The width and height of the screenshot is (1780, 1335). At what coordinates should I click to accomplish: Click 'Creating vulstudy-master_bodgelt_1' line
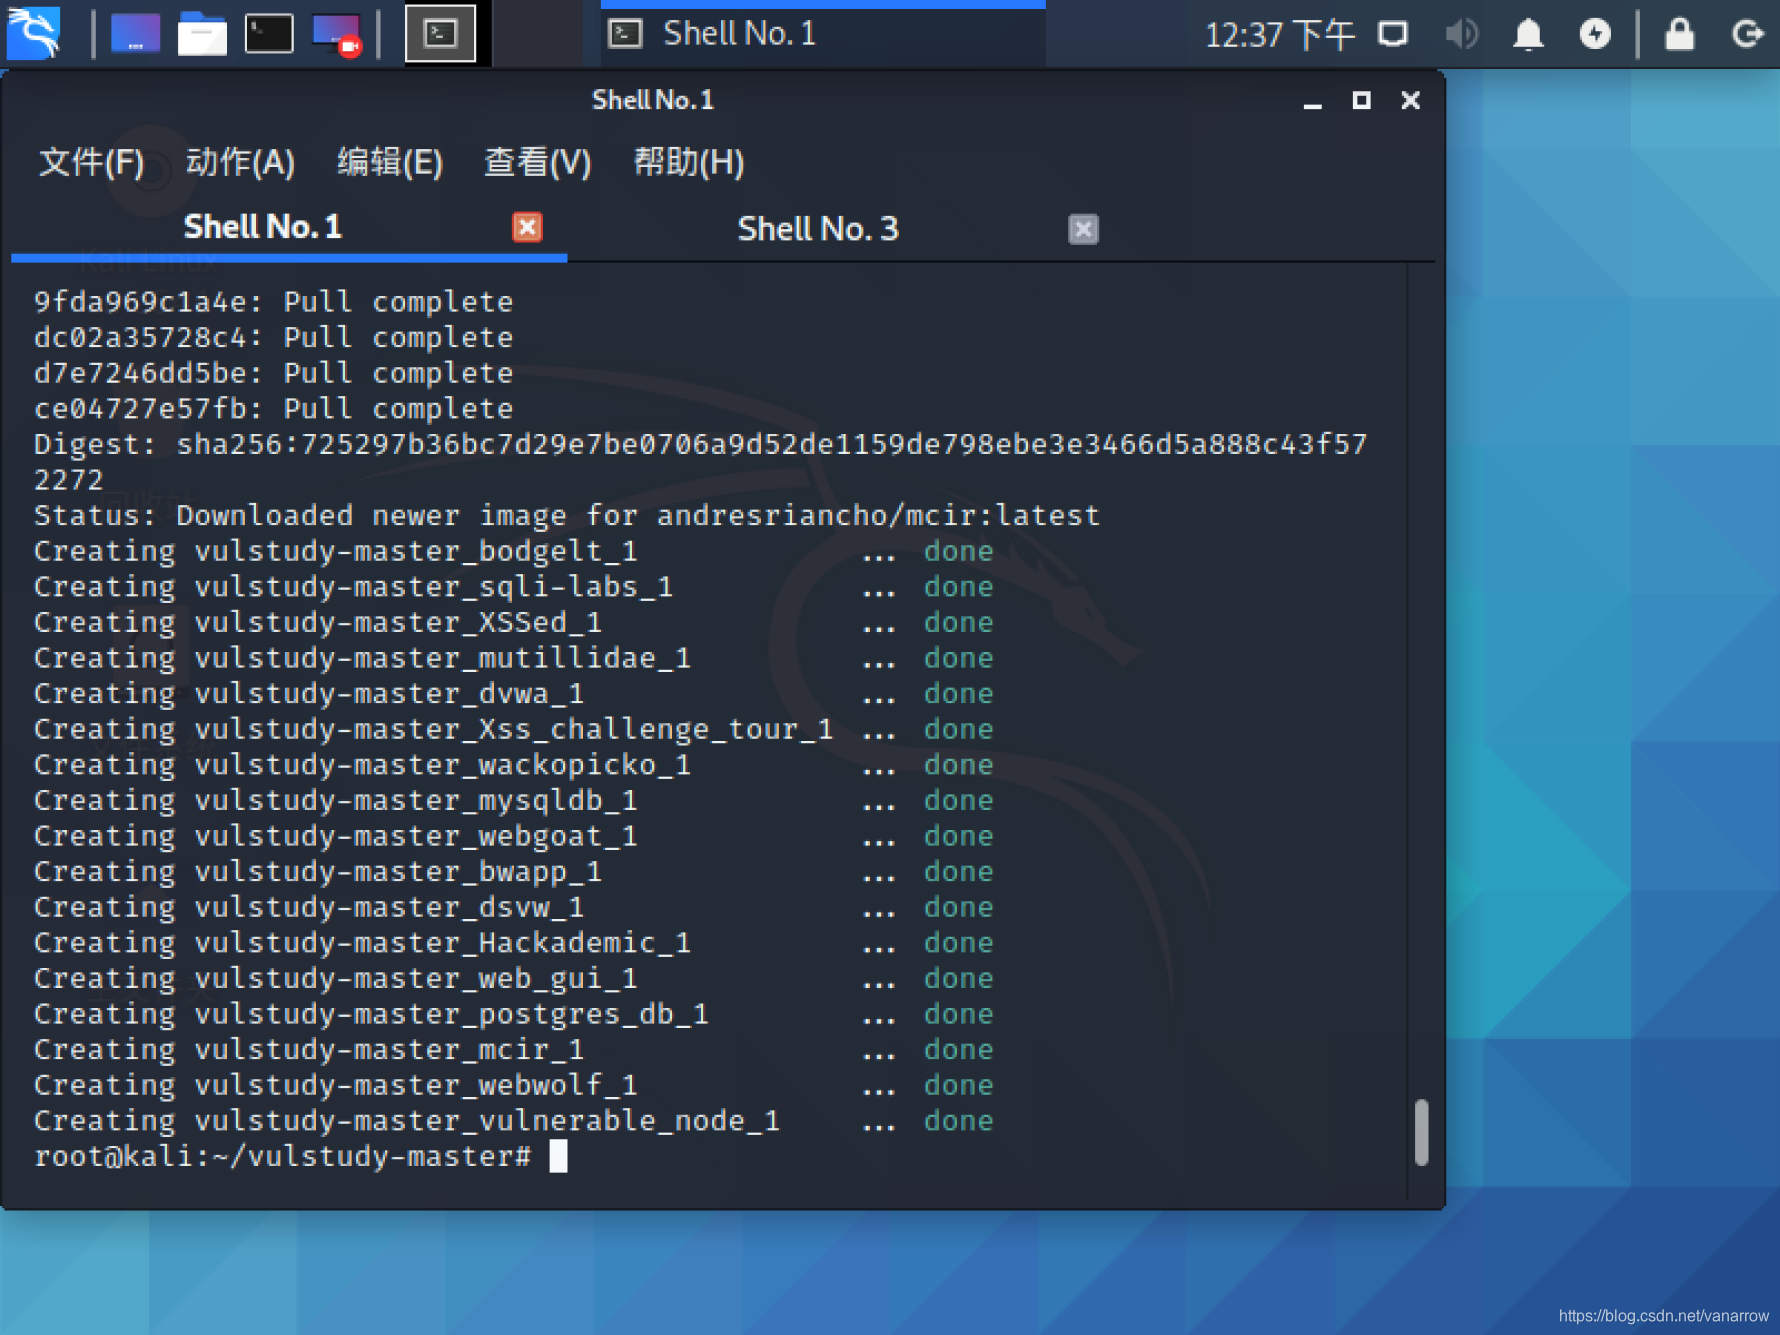(x=513, y=552)
